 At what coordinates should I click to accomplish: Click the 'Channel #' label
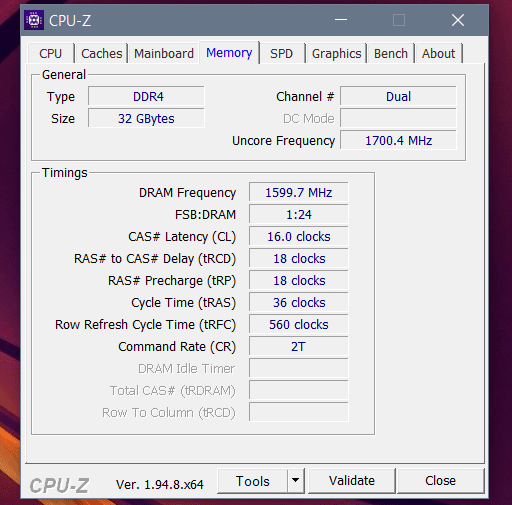[305, 97]
